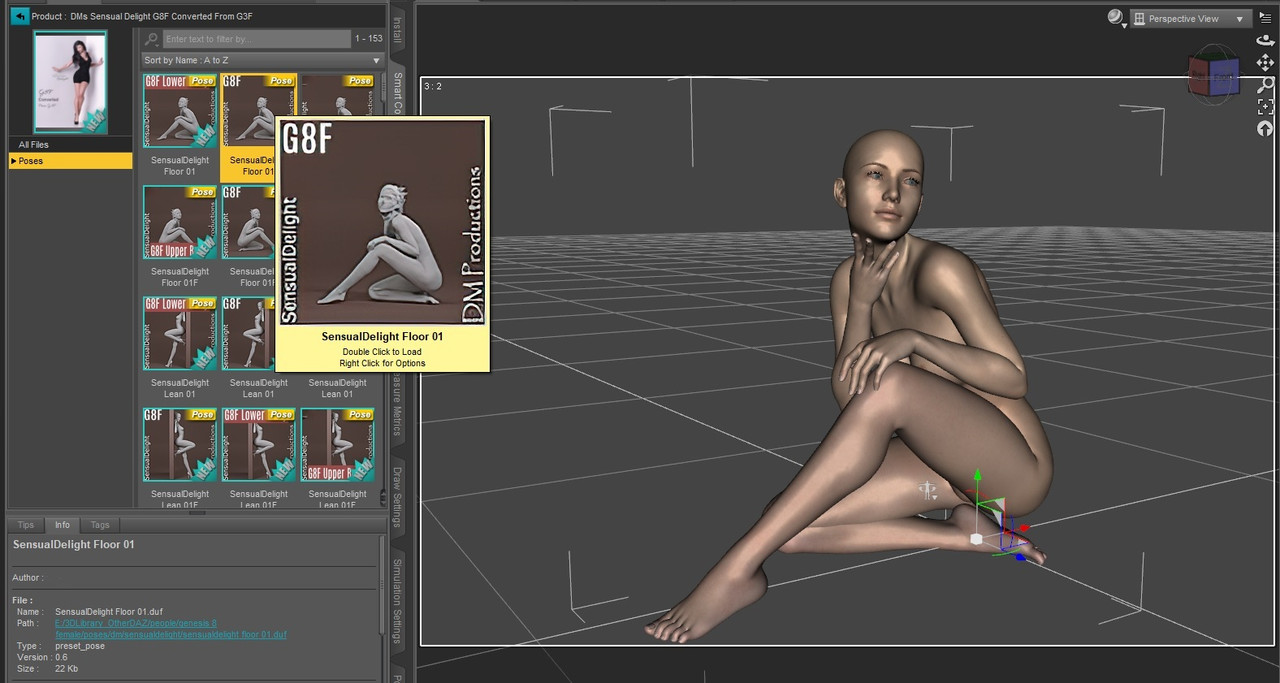This screenshot has width=1280, height=683.
Task: Click the reset view up-arrow icon
Action: coord(1265,129)
